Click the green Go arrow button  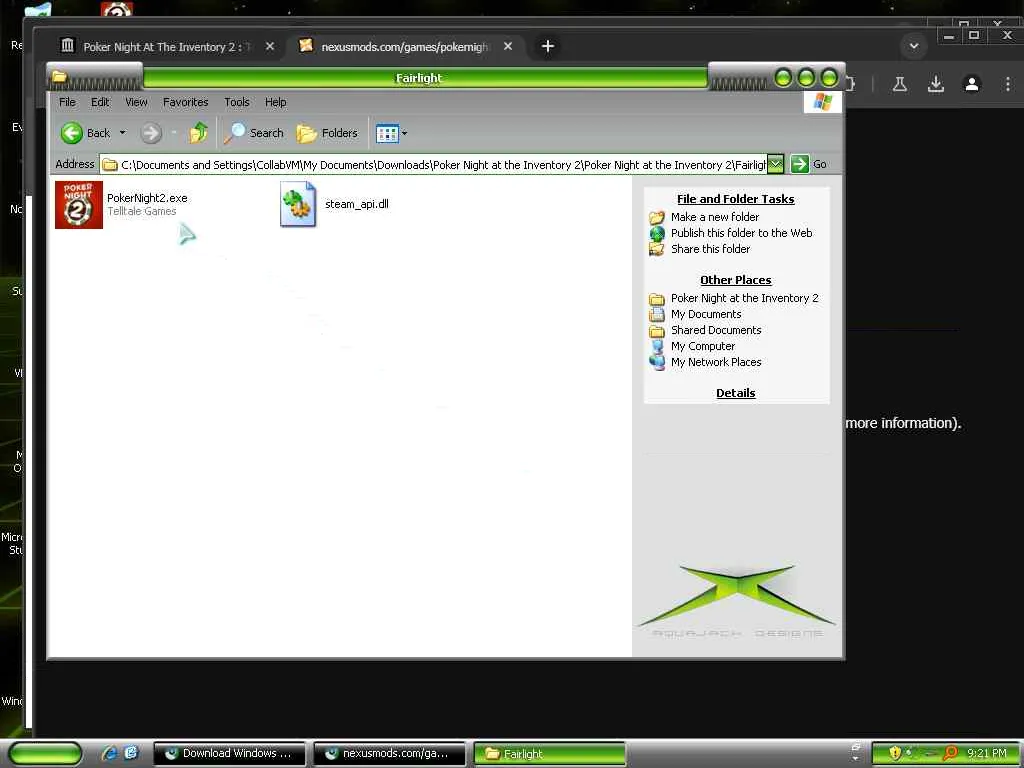pyautogui.click(x=799, y=164)
